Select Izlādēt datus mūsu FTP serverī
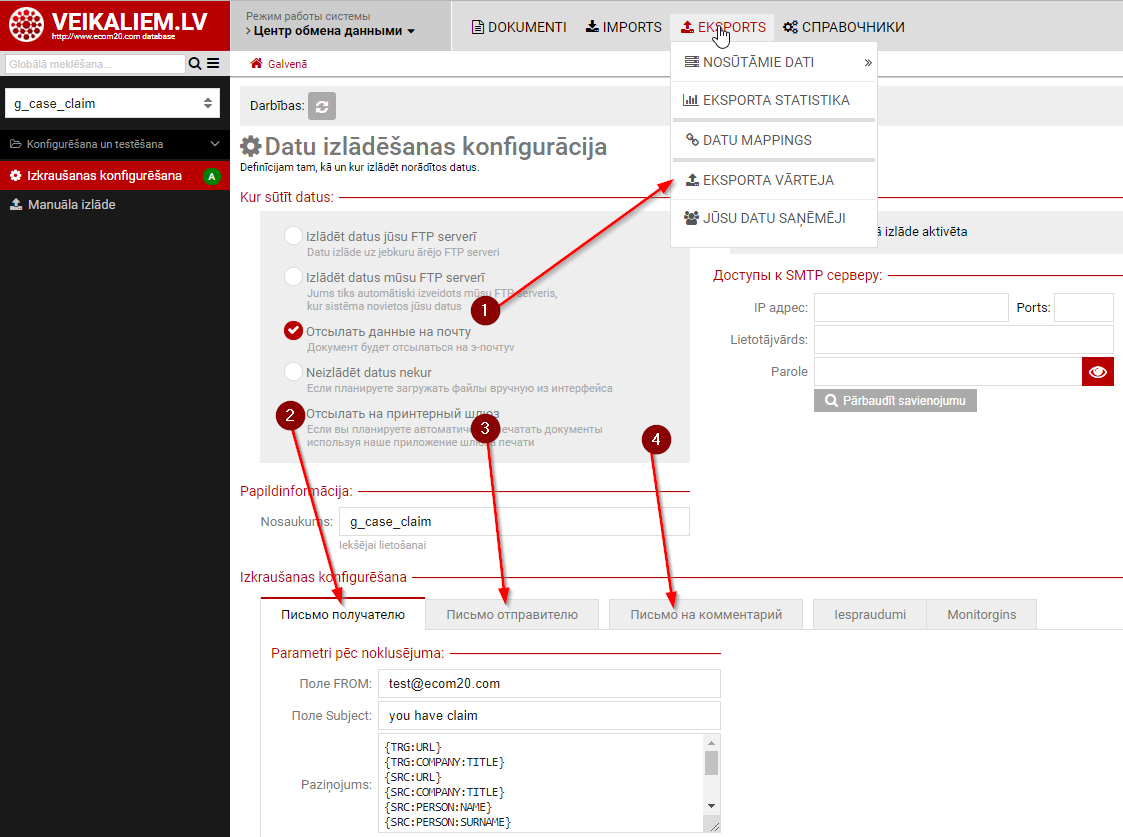 (293, 276)
